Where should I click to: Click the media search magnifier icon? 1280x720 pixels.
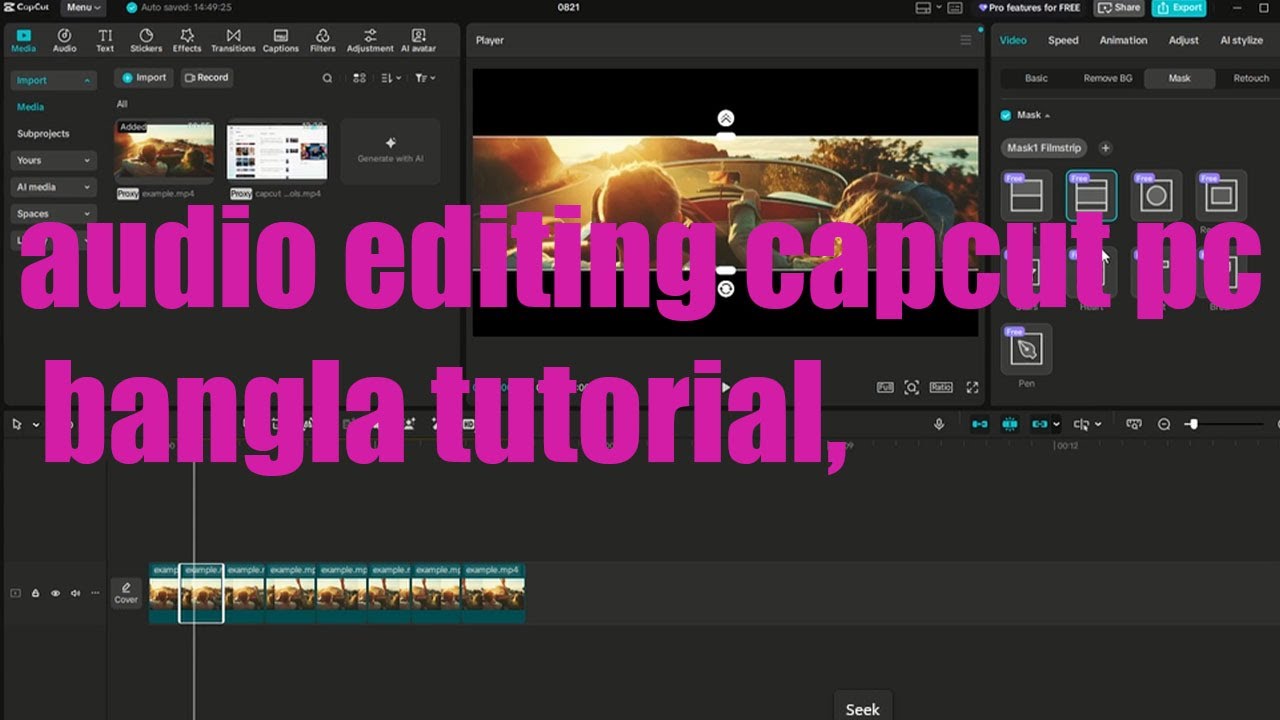(327, 78)
